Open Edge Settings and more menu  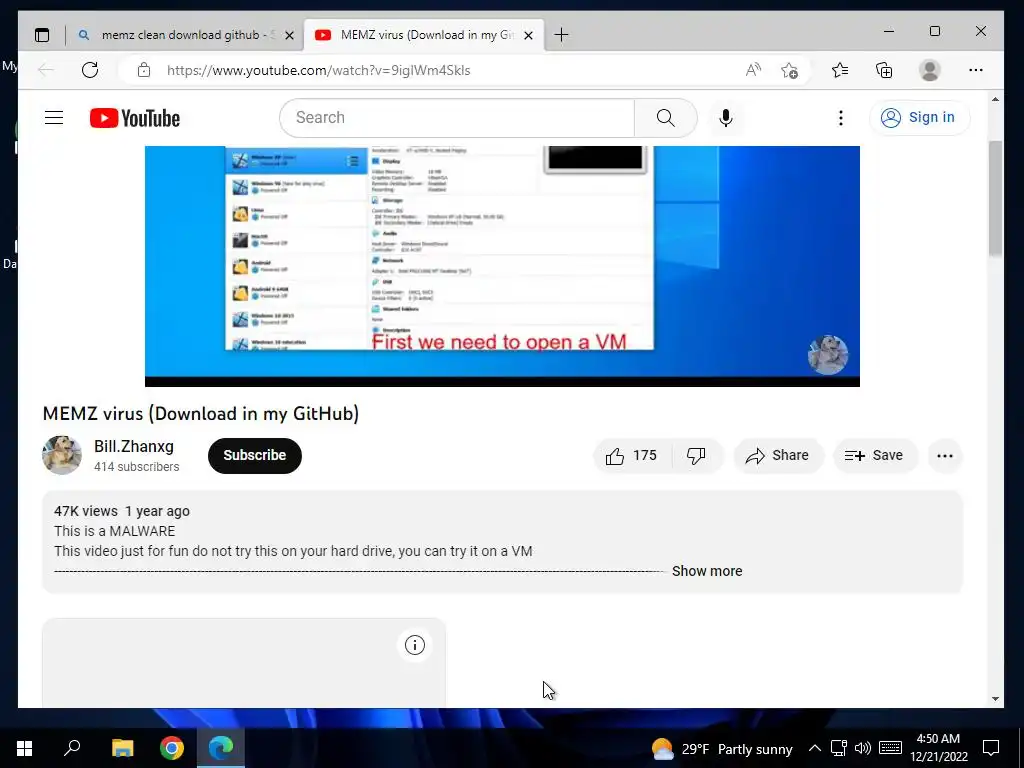tap(976, 70)
